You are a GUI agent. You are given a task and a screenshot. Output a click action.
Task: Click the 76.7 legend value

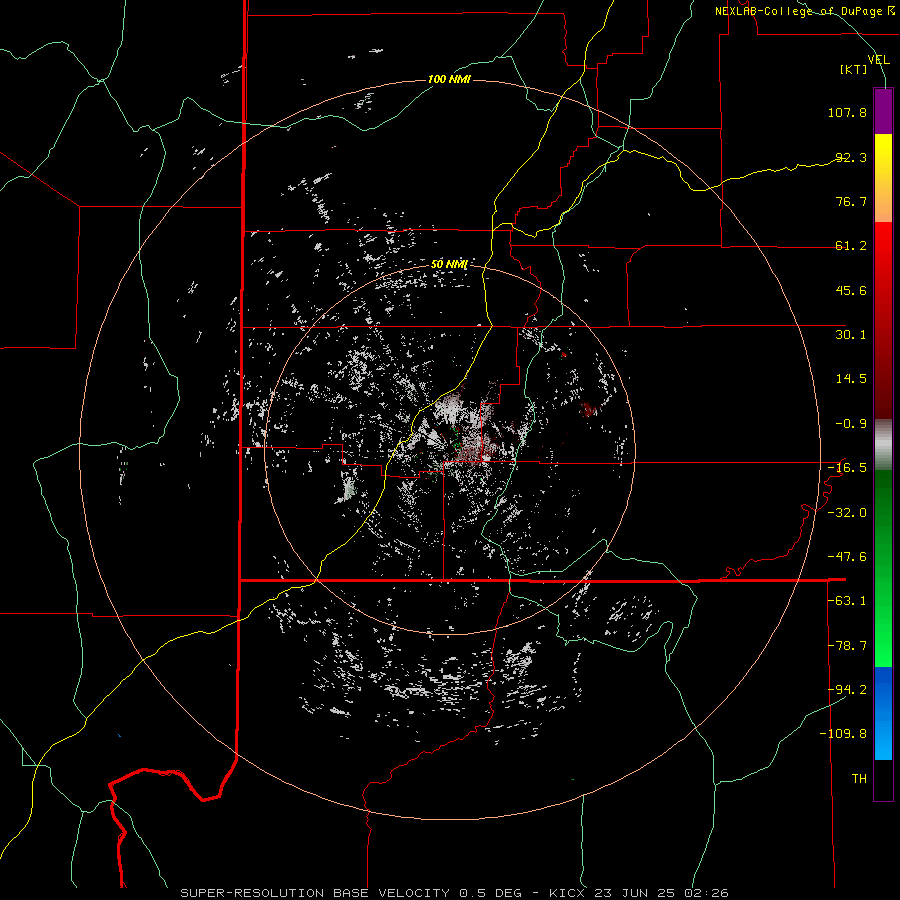(851, 201)
